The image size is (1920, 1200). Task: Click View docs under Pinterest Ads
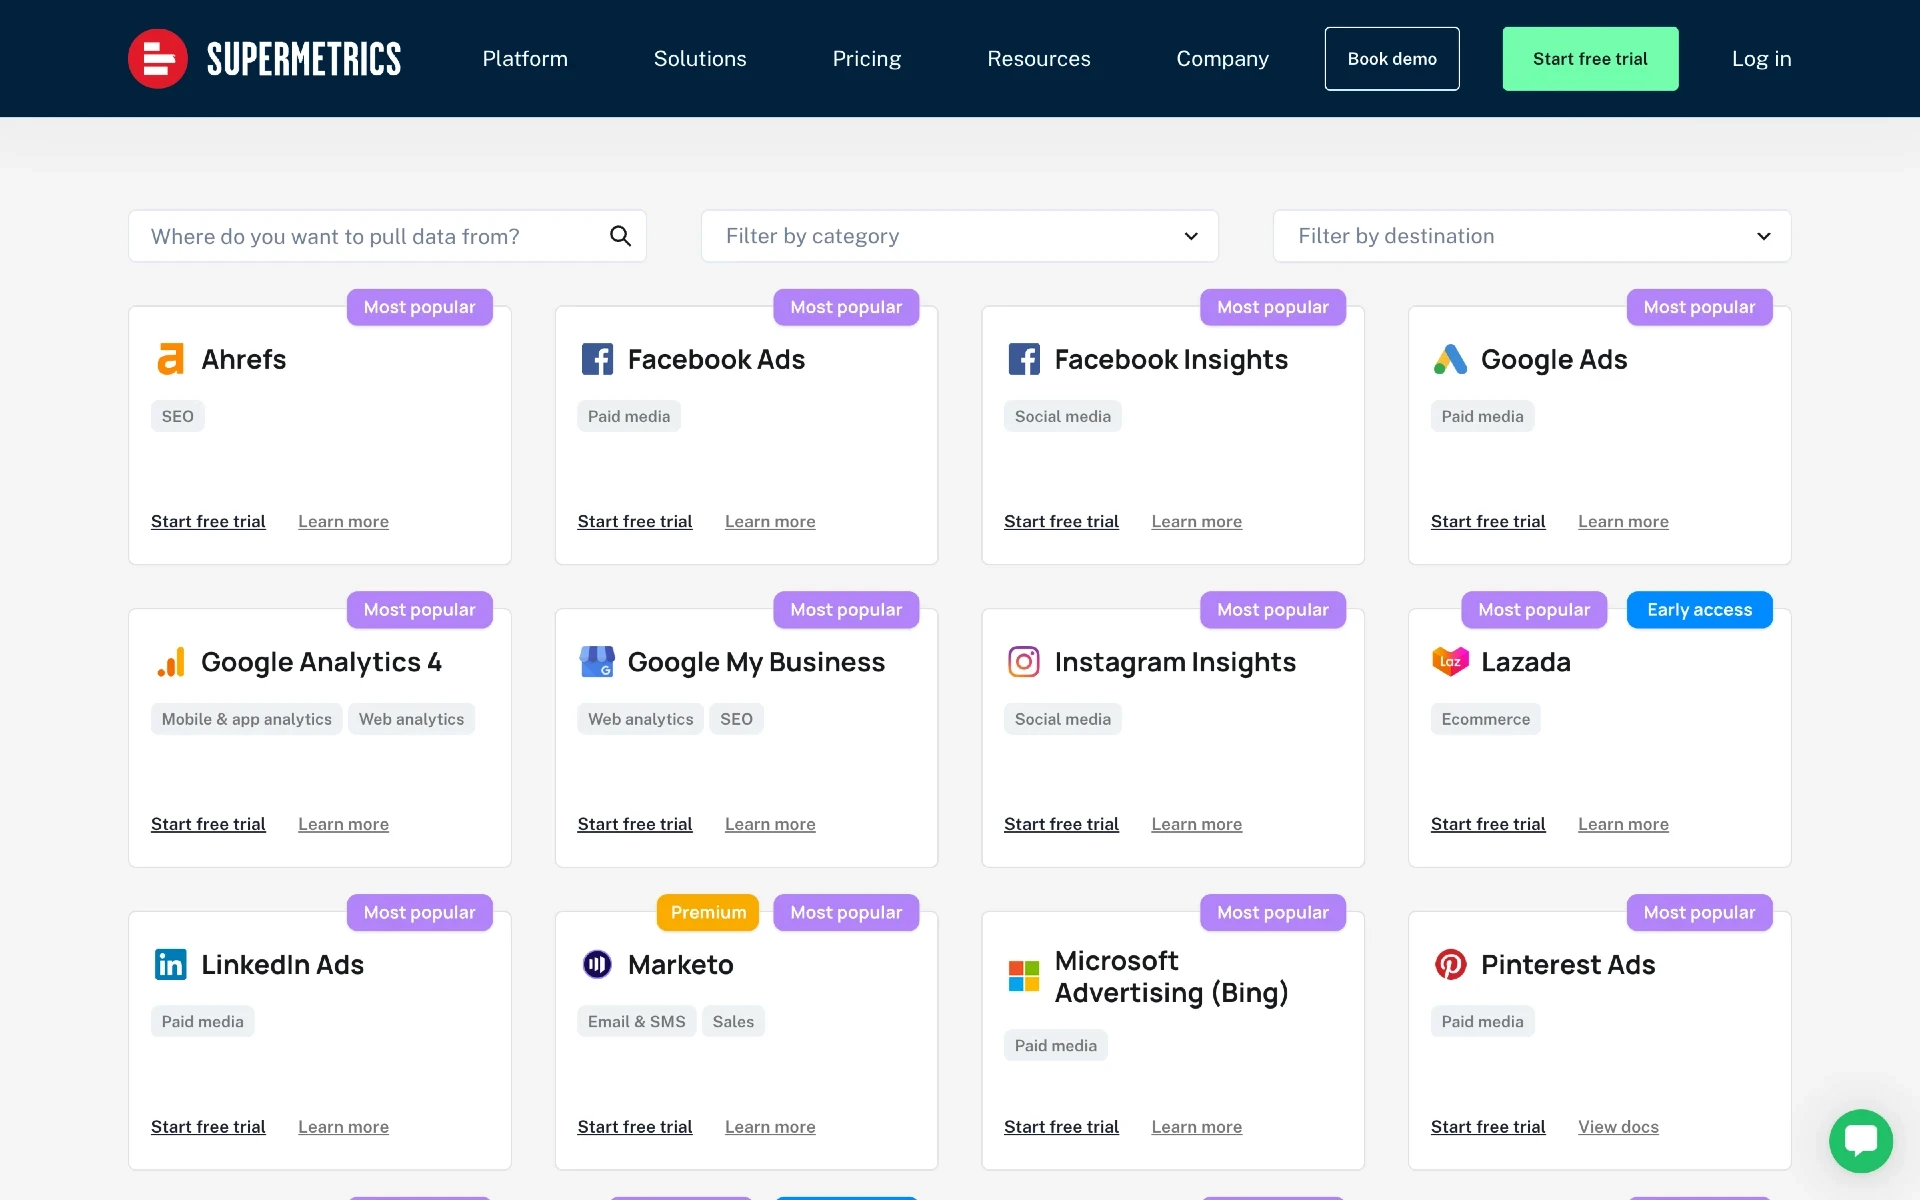pos(1618,1126)
